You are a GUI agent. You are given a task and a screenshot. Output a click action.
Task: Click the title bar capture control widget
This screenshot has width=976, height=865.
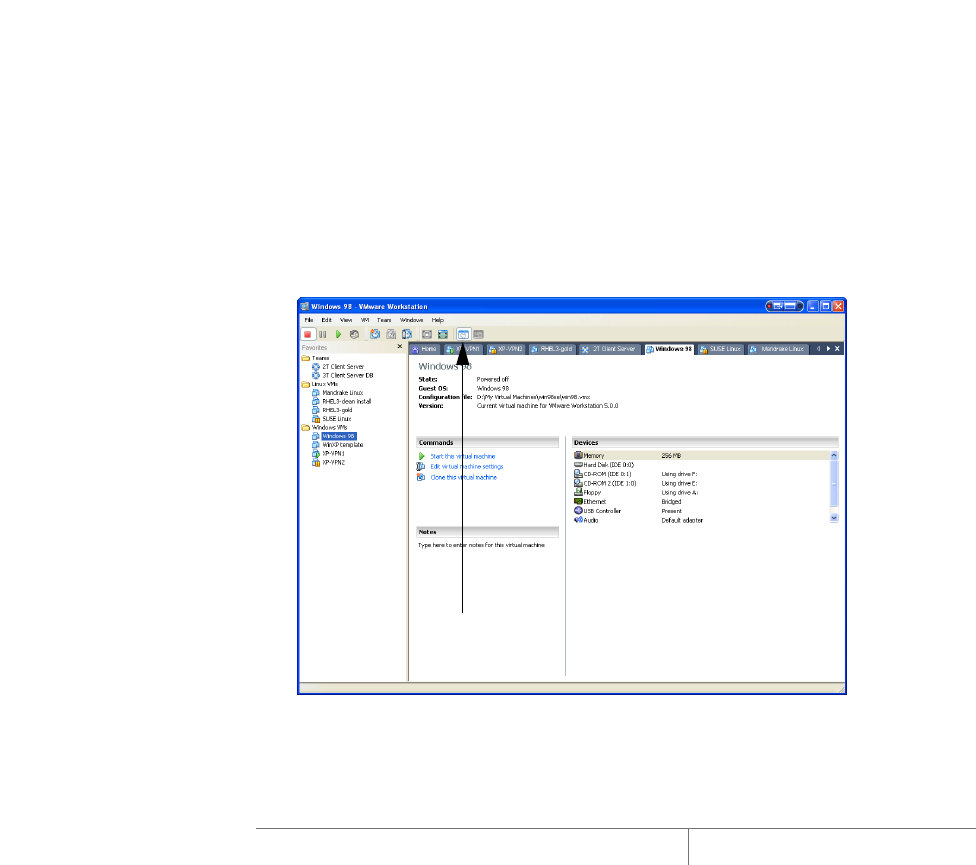784,306
